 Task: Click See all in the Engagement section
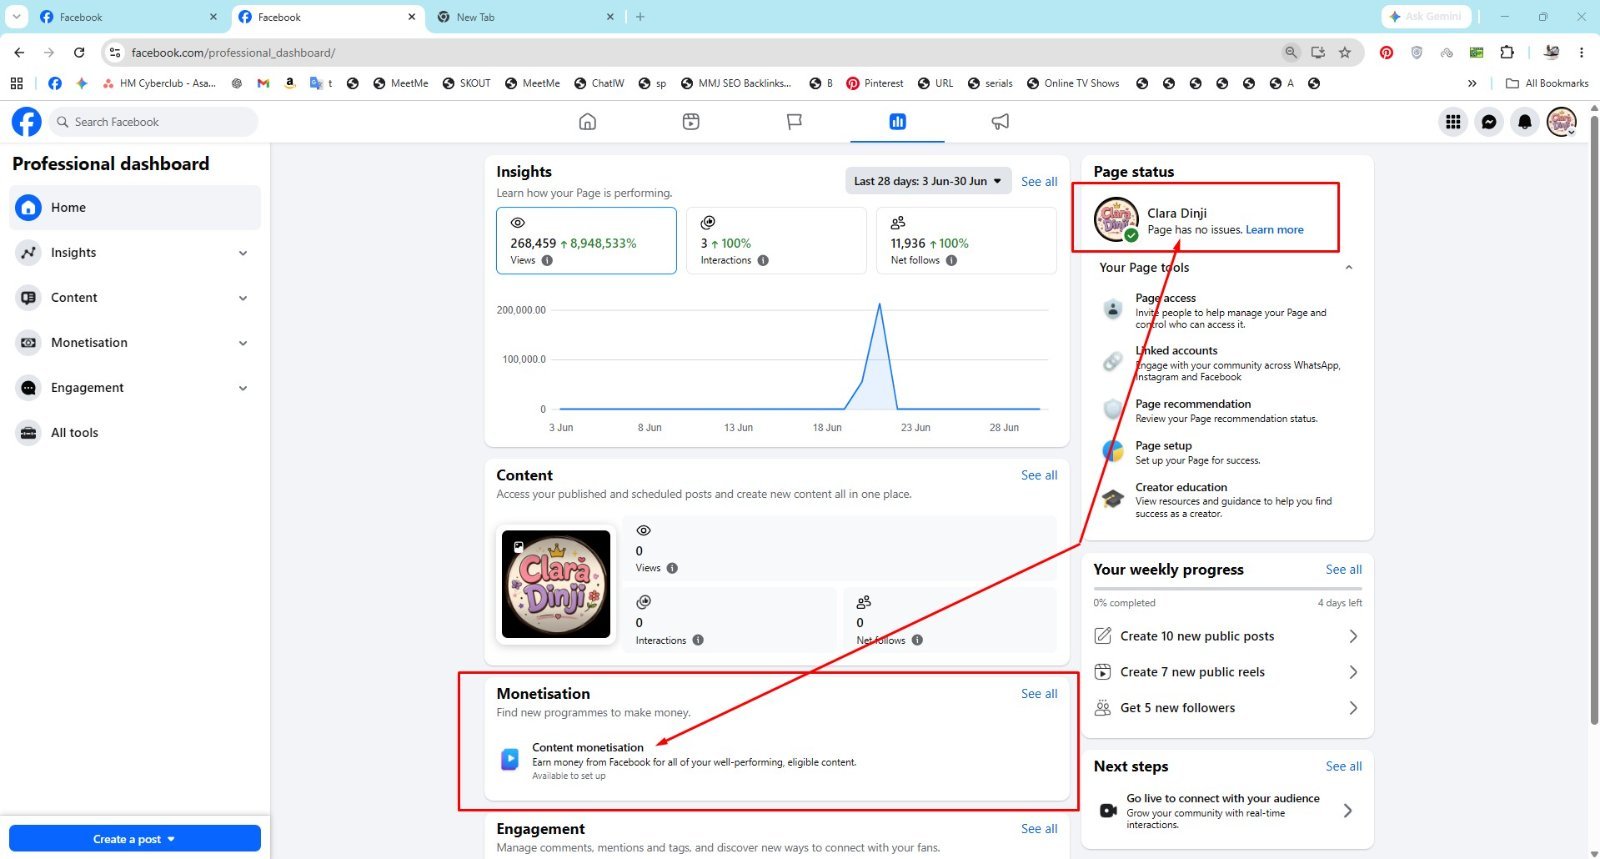1039,829
